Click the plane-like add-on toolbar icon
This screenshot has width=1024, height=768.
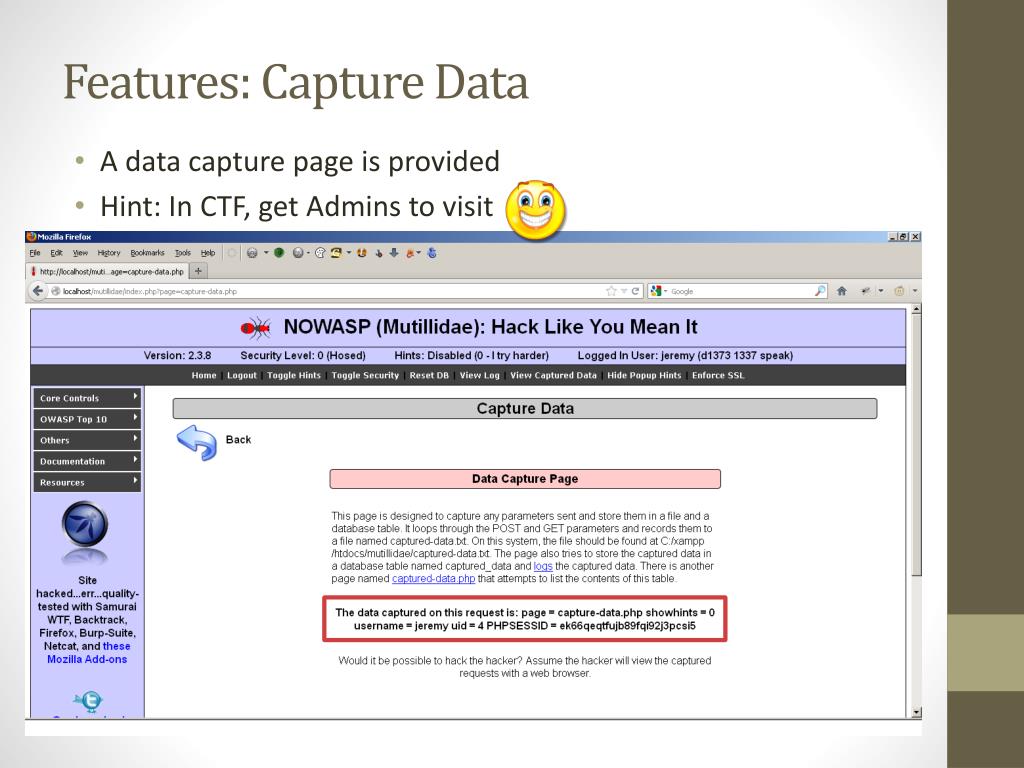click(x=866, y=291)
